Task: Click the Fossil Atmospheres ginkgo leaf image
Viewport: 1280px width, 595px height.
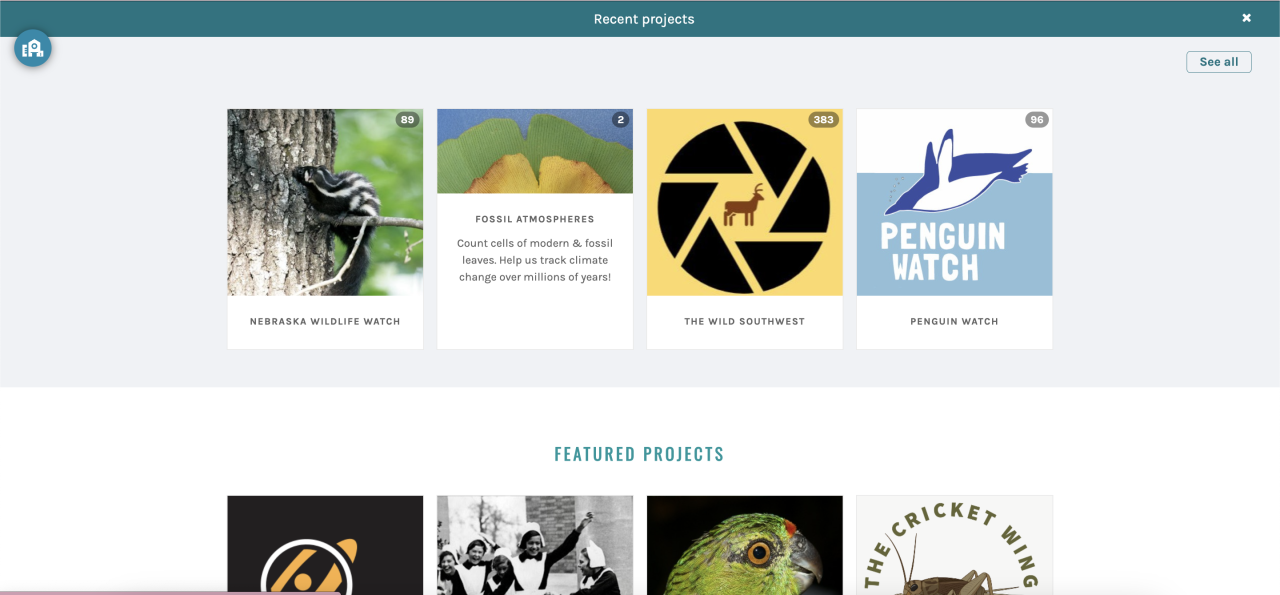Action: 535,151
